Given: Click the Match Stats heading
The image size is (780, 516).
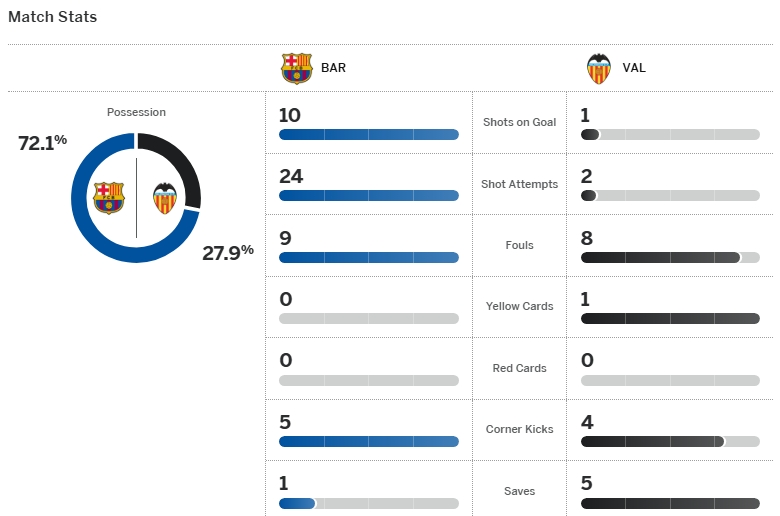Looking at the screenshot, I should pyautogui.click(x=53, y=17).
